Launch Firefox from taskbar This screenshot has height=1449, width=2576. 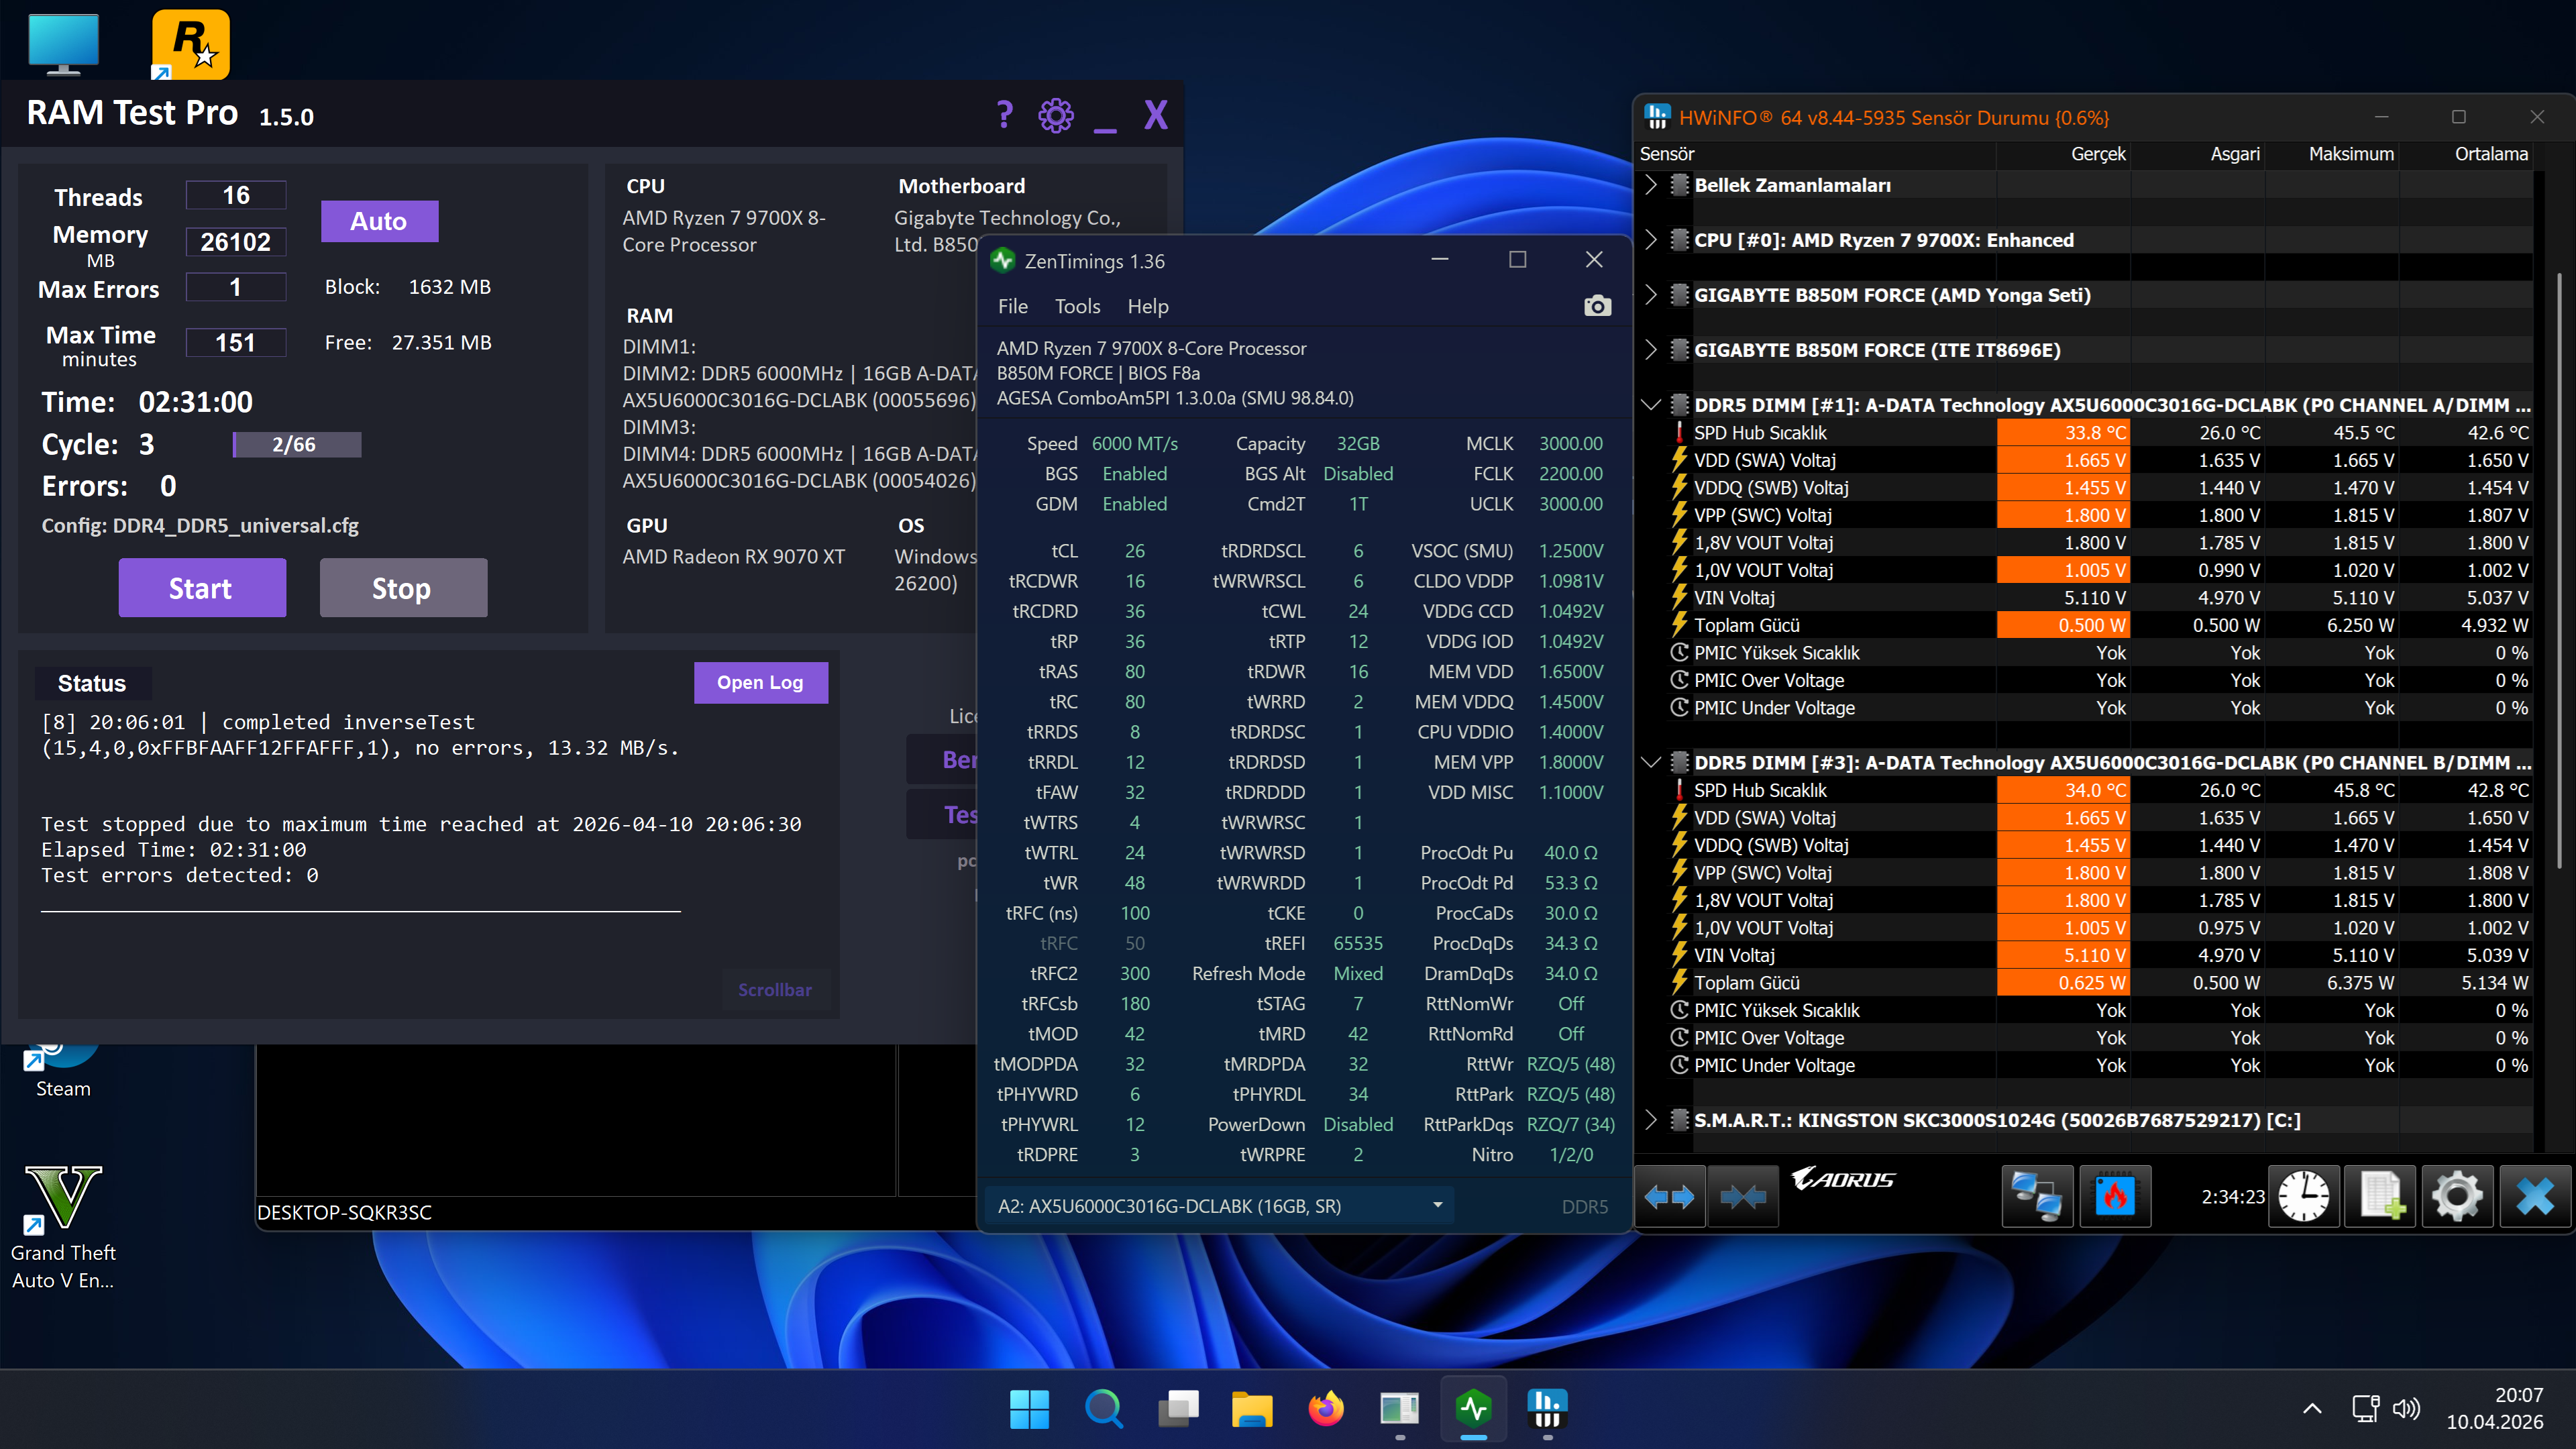point(1325,1409)
